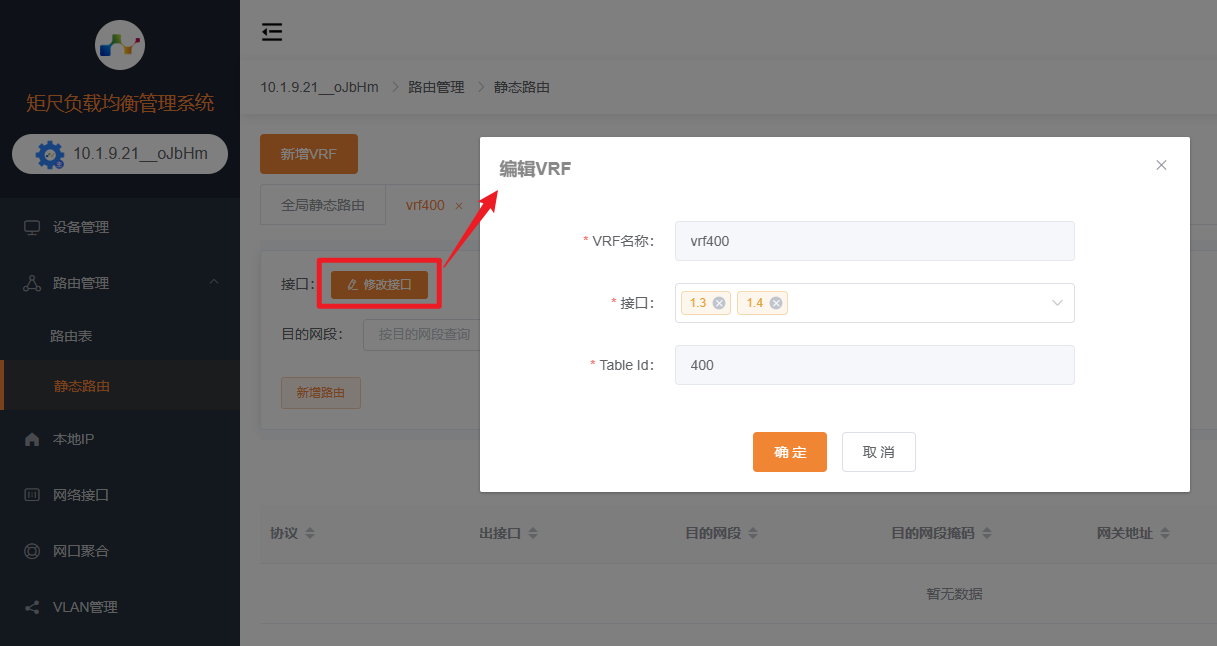Click the 网口聚合 sidebar icon
The width and height of the screenshot is (1217, 646).
click(32, 551)
